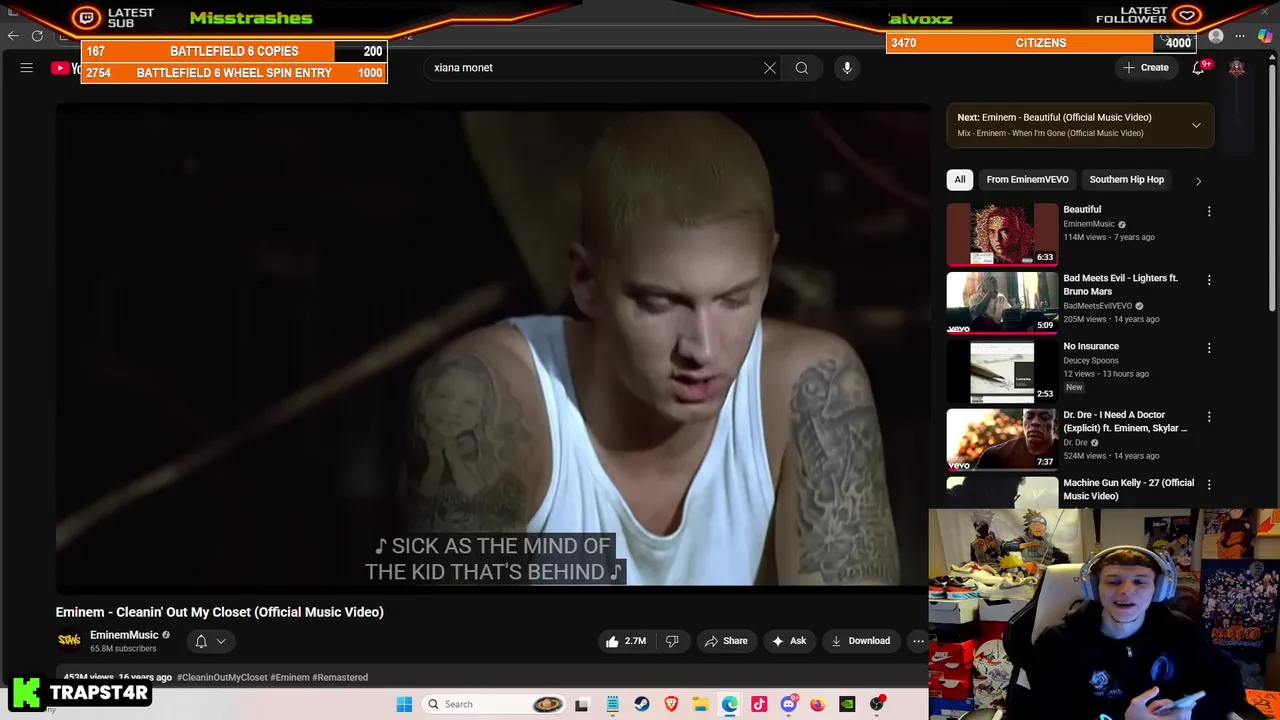1280x720 pixels.
Task: Open the No Insurance video thumbnail
Action: pos(1002,371)
